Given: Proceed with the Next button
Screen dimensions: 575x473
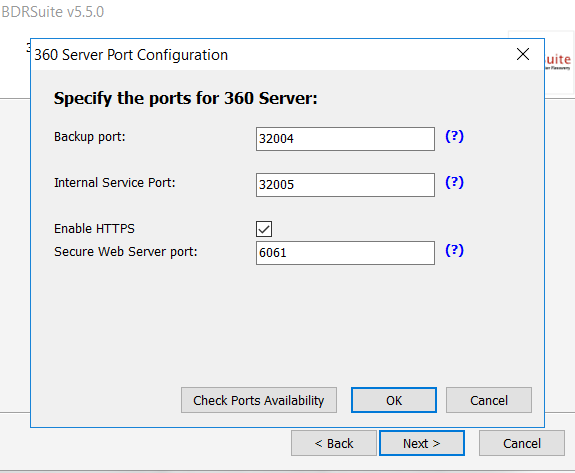Looking at the screenshot, I should [422, 443].
